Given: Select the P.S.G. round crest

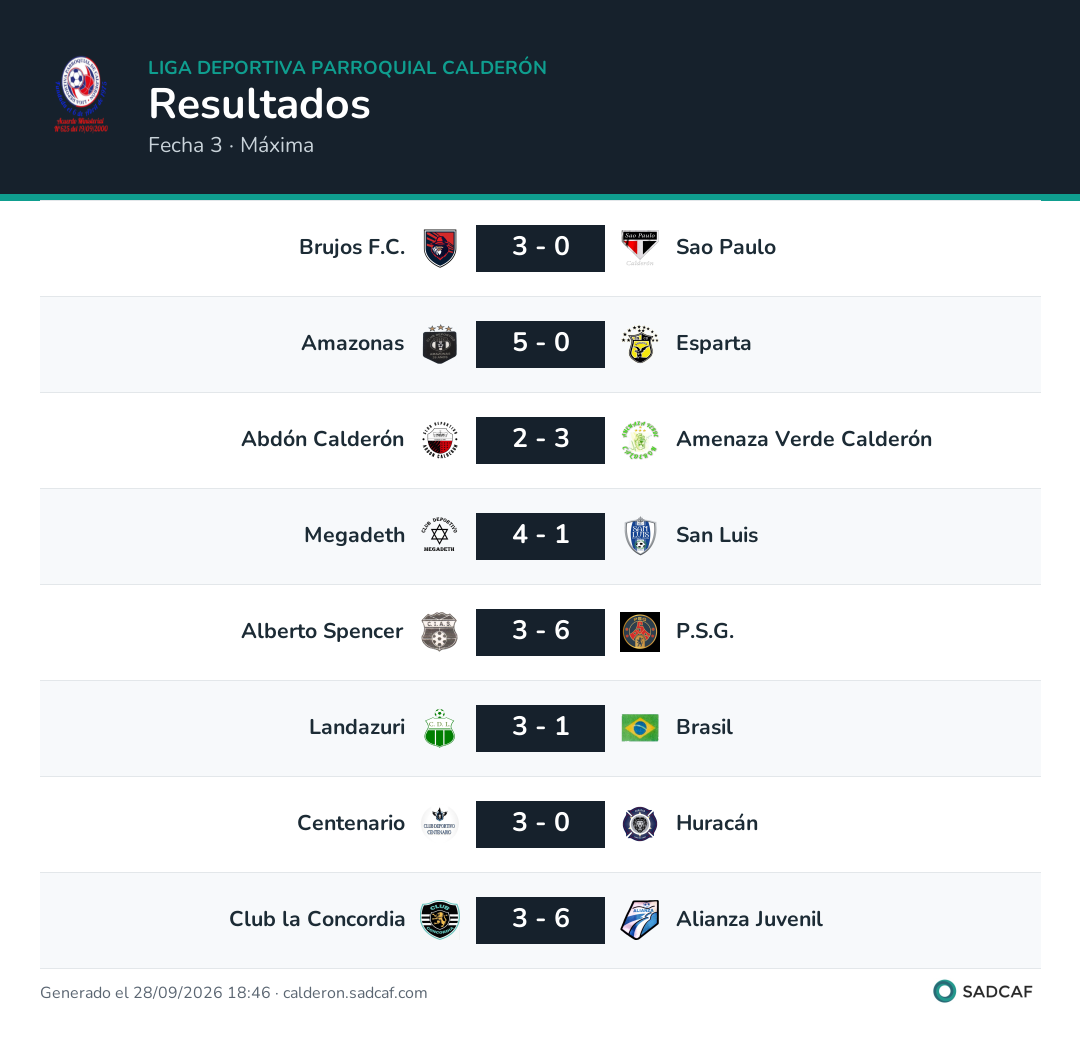Looking at the screenshot, I should (640, 631).
